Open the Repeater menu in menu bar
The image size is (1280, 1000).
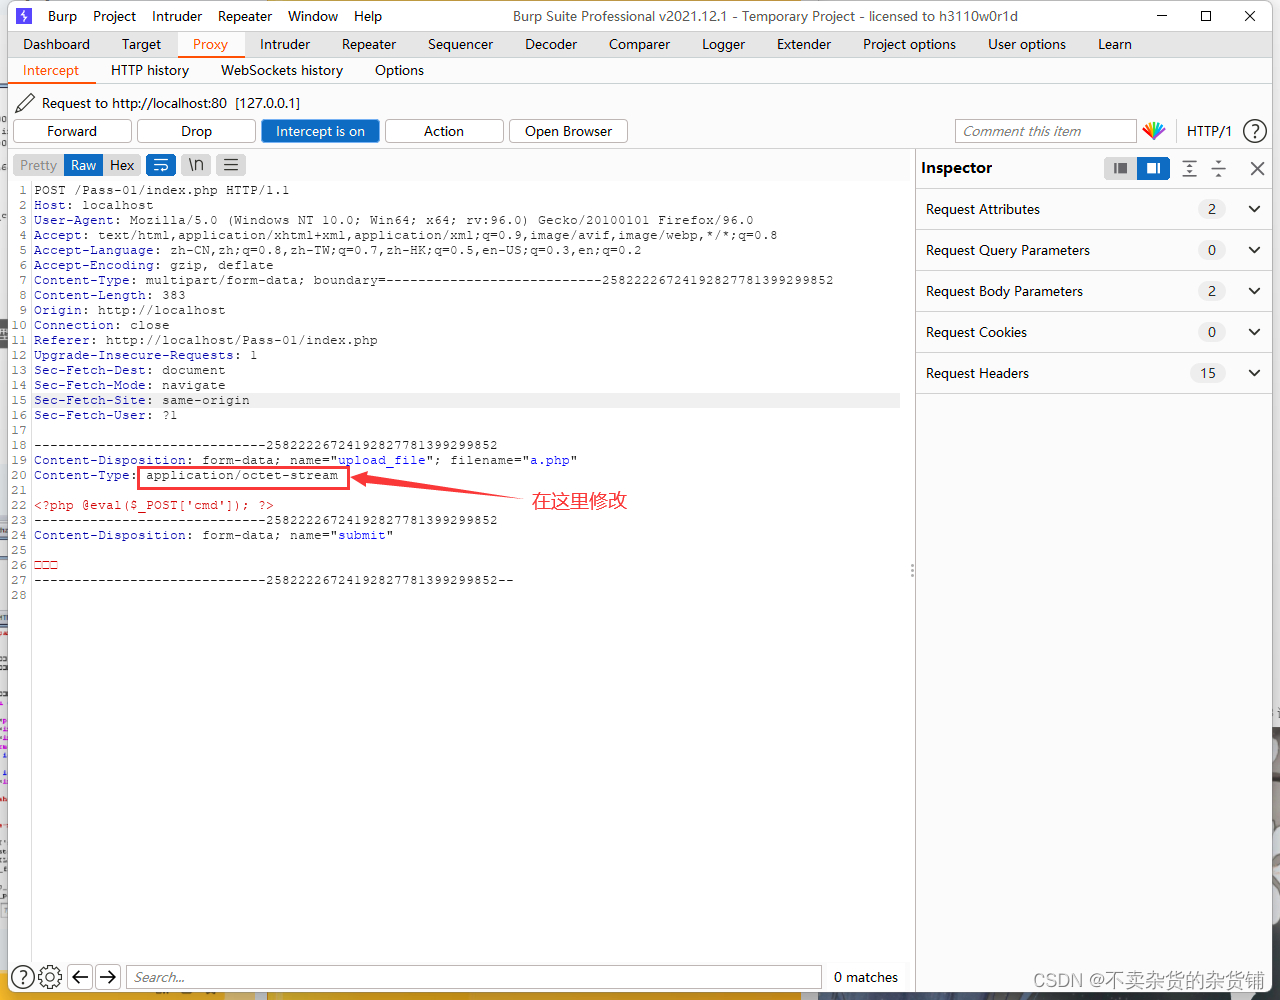[x=245, y=16]
